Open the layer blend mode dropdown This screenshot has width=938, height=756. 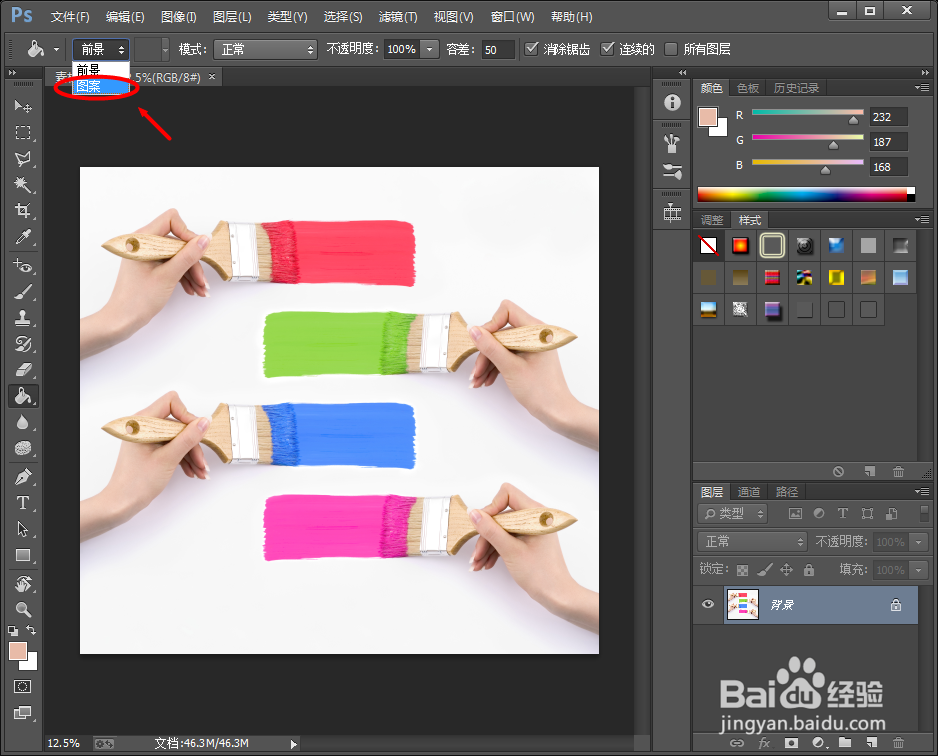point(752,541)
